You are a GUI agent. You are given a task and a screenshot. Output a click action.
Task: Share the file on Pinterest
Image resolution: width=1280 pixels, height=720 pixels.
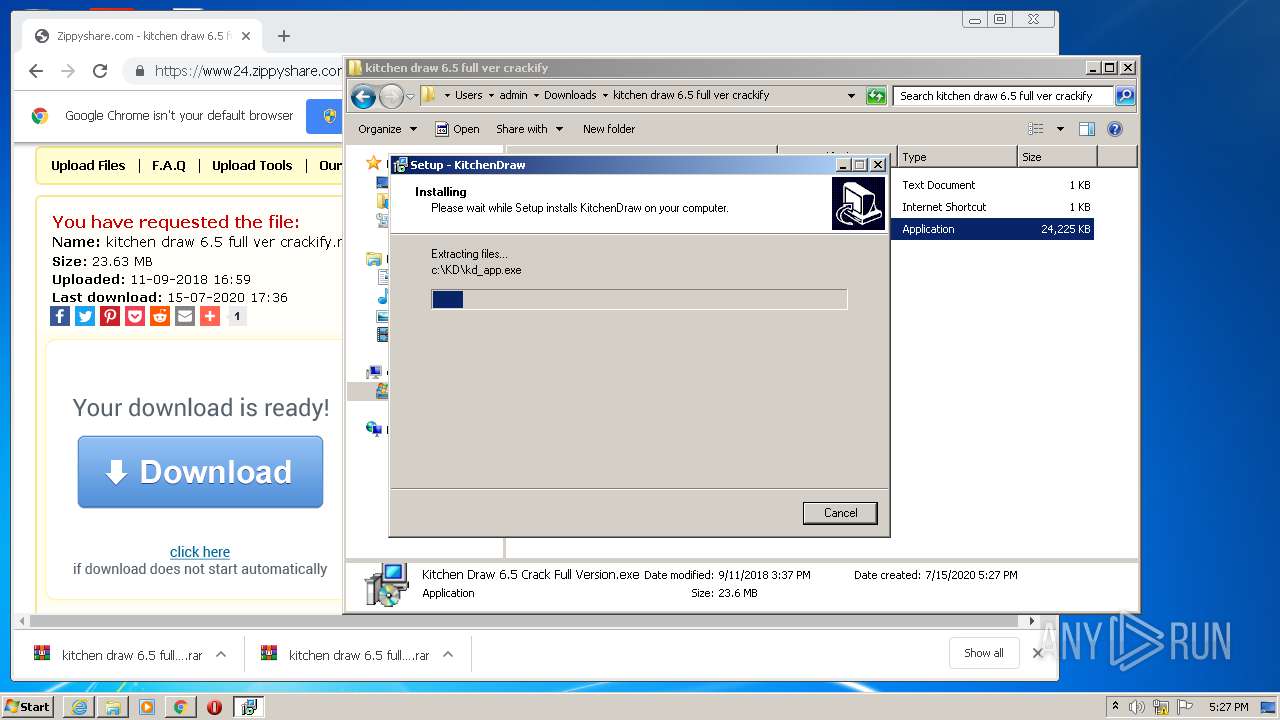click(110, 316)
